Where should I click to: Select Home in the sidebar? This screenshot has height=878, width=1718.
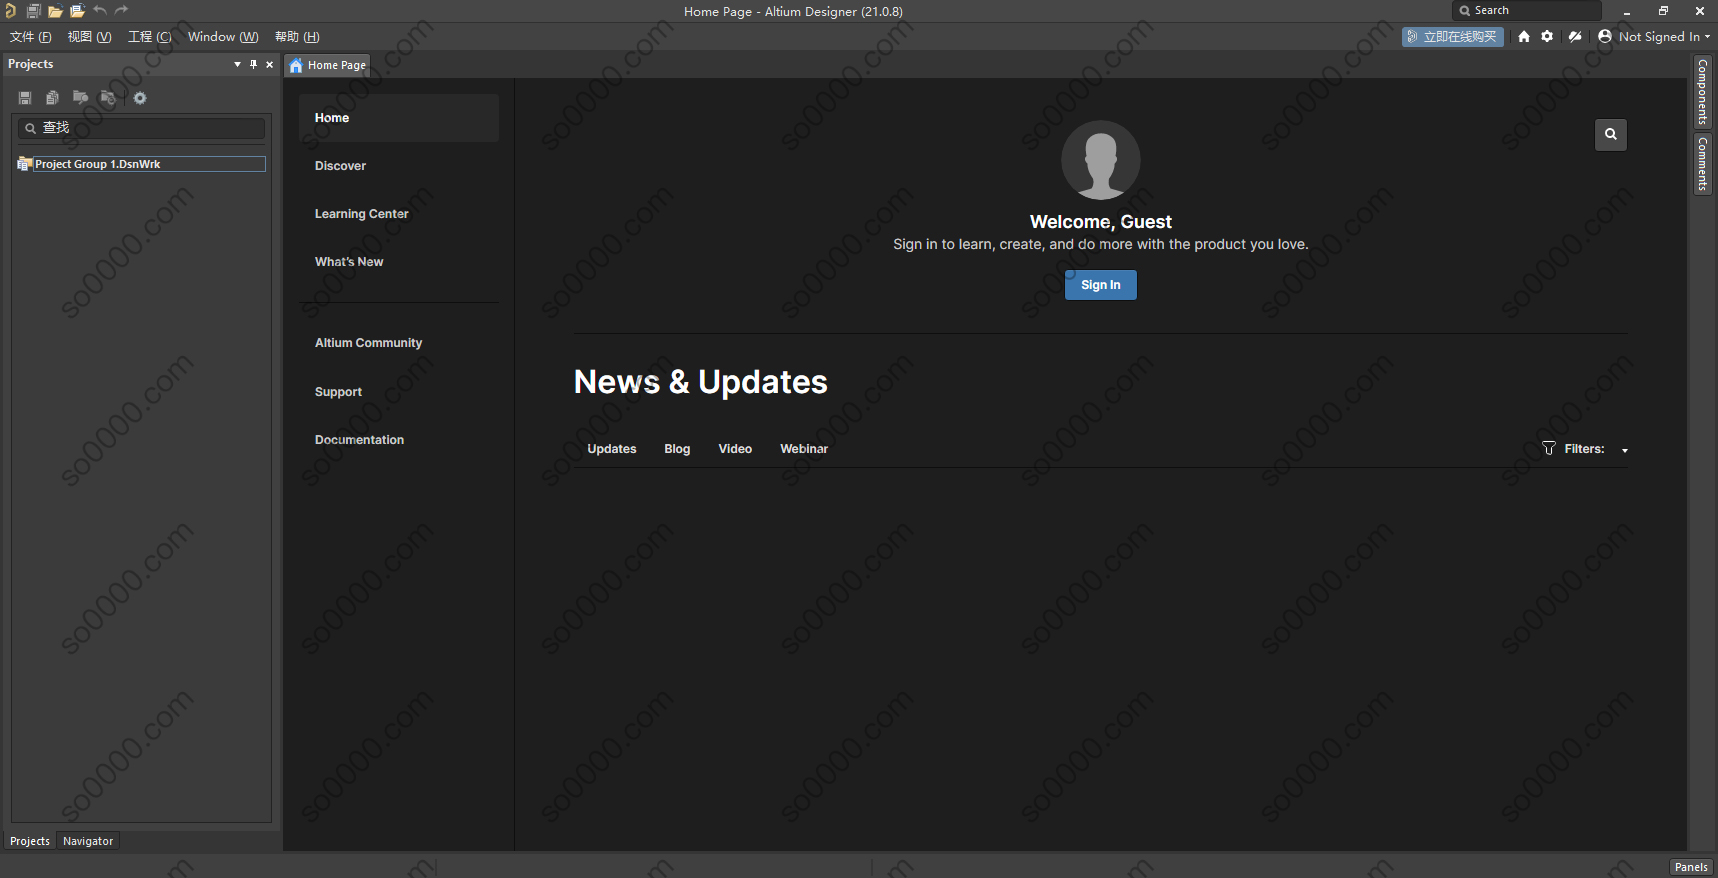[399, 118]
